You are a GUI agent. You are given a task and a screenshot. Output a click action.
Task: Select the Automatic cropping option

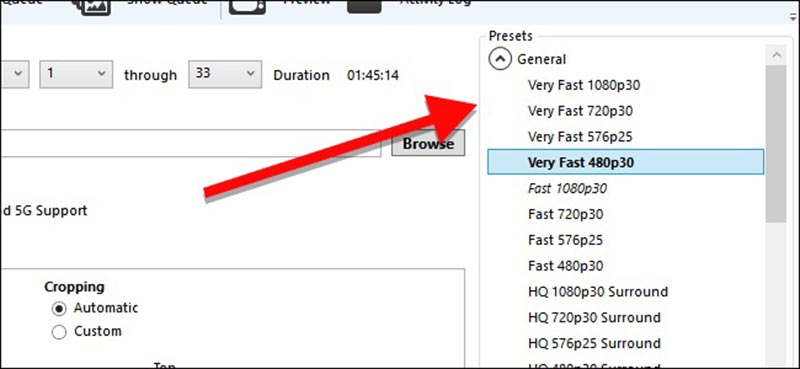click(59, 308)
